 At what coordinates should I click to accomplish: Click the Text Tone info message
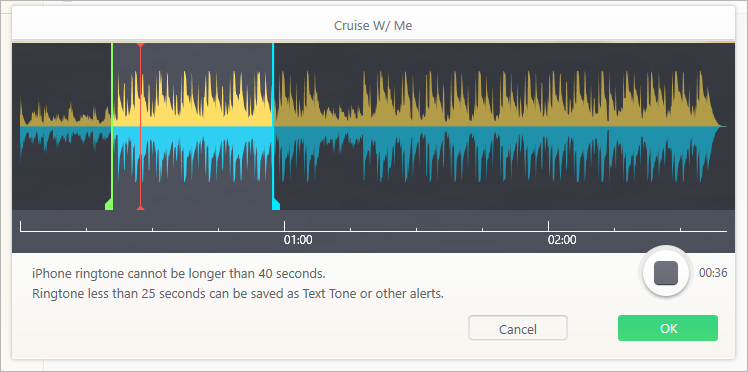[238, 294]
